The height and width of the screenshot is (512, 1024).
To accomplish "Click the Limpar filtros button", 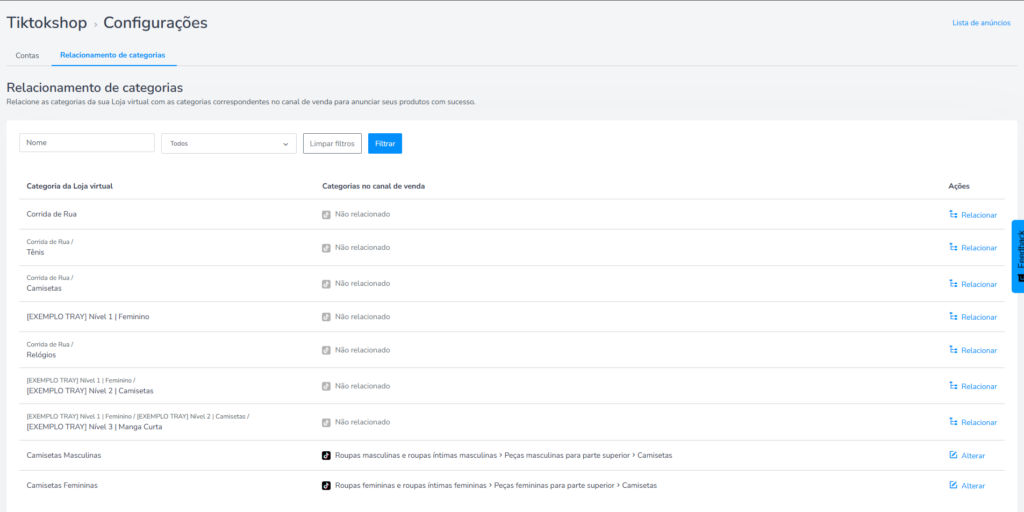I will point(332,143).
